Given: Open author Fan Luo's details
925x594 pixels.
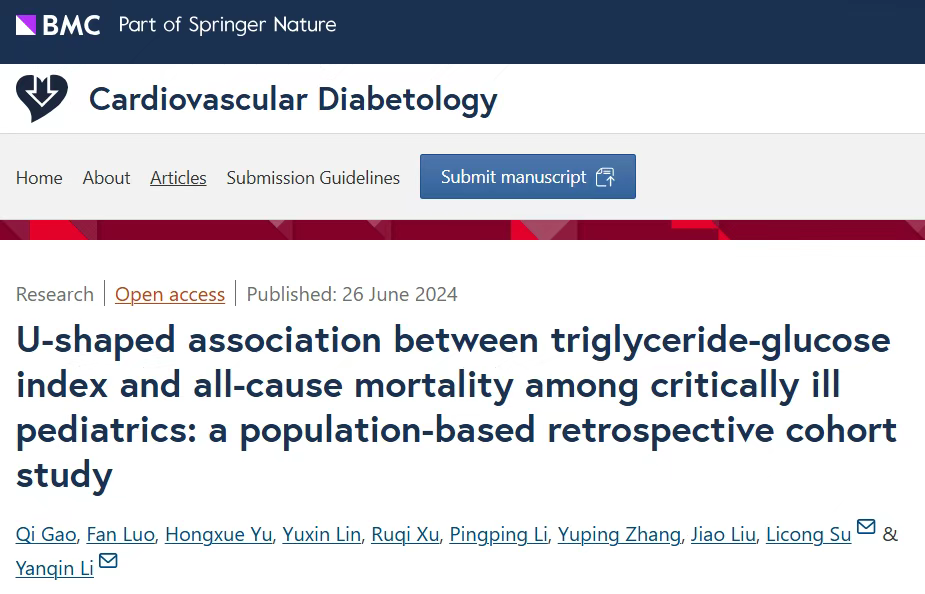Looking at the screenshot, I should [x=121, y=534].
